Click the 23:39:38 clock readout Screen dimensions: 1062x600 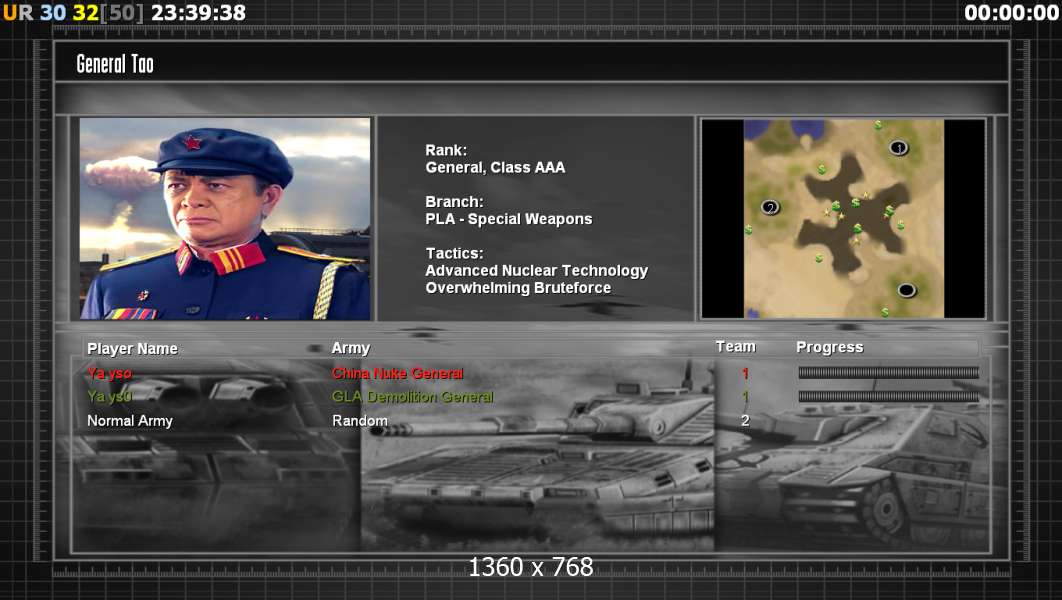click(x=198, y=12)
